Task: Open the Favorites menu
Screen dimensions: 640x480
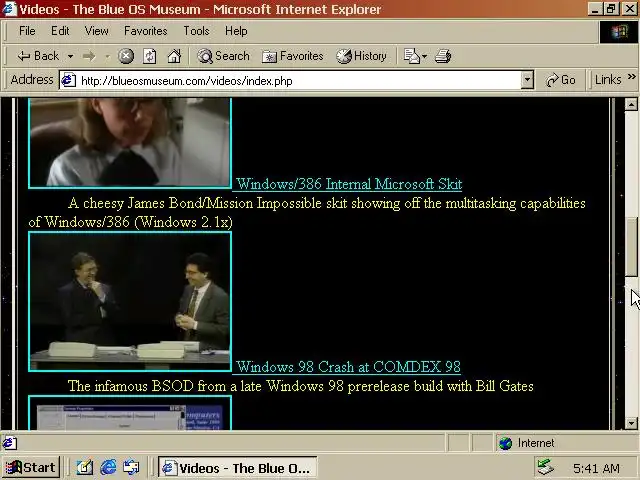Action: (146, 31)
